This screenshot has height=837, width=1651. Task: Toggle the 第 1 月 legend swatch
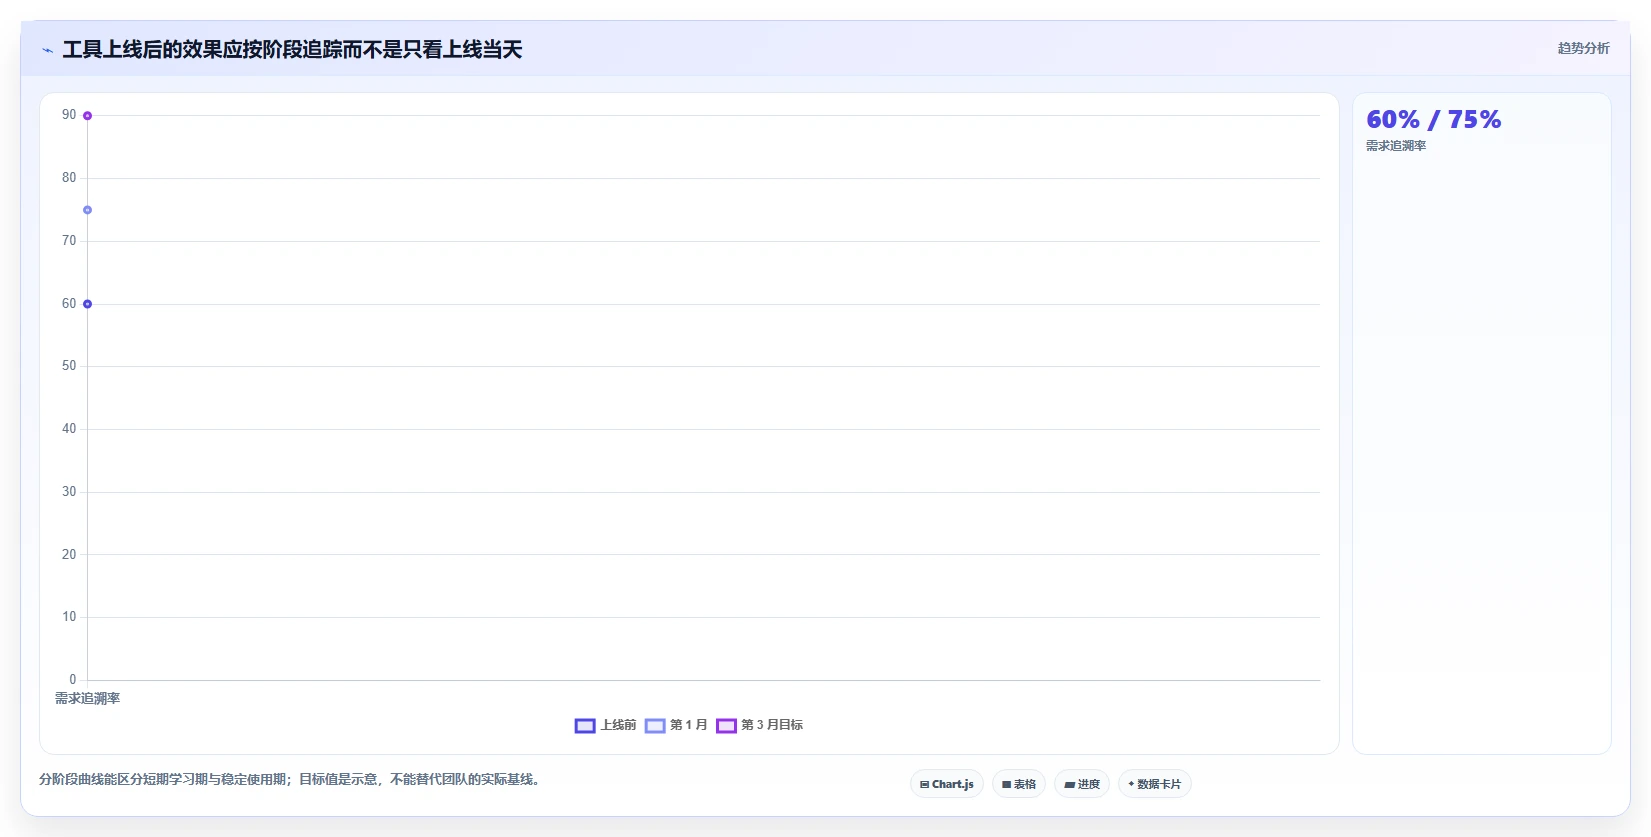point(655,725)
